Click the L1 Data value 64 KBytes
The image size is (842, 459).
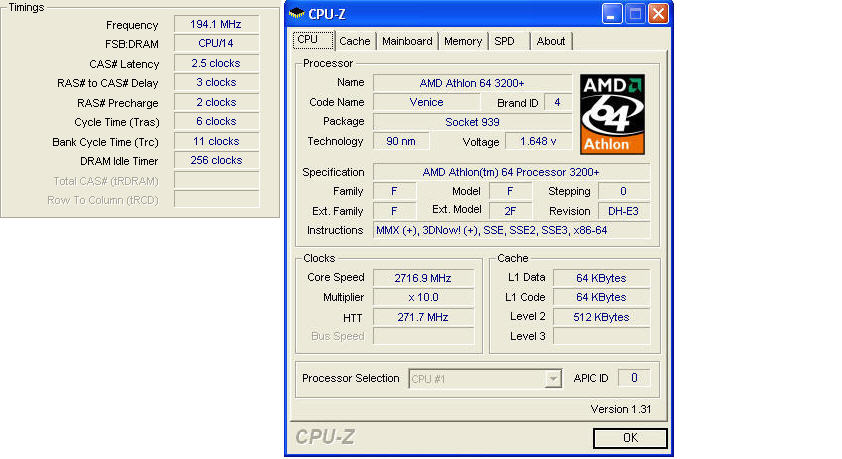pyautogui.click(x=601, y=278)
